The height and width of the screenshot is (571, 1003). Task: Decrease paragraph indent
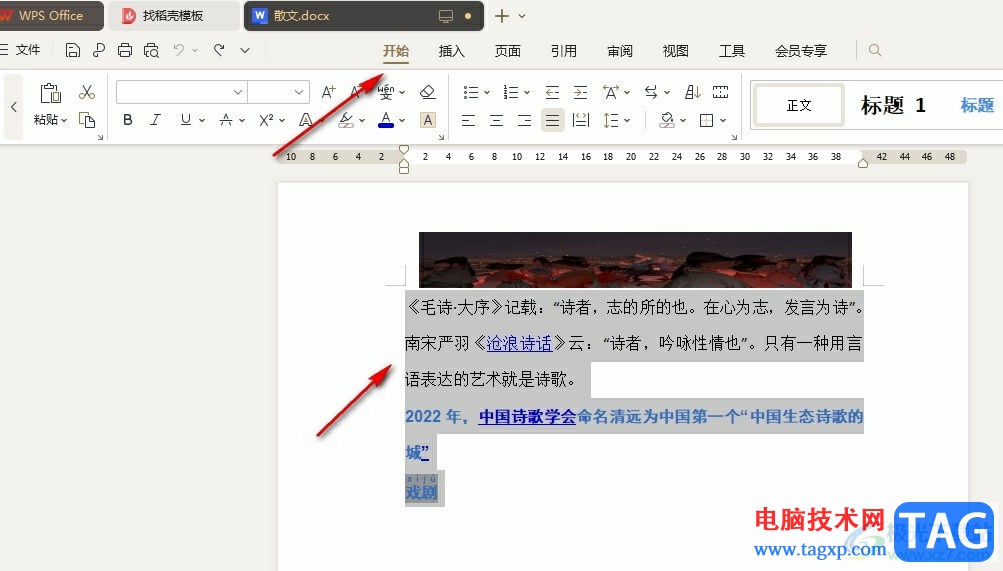[552, 92]
